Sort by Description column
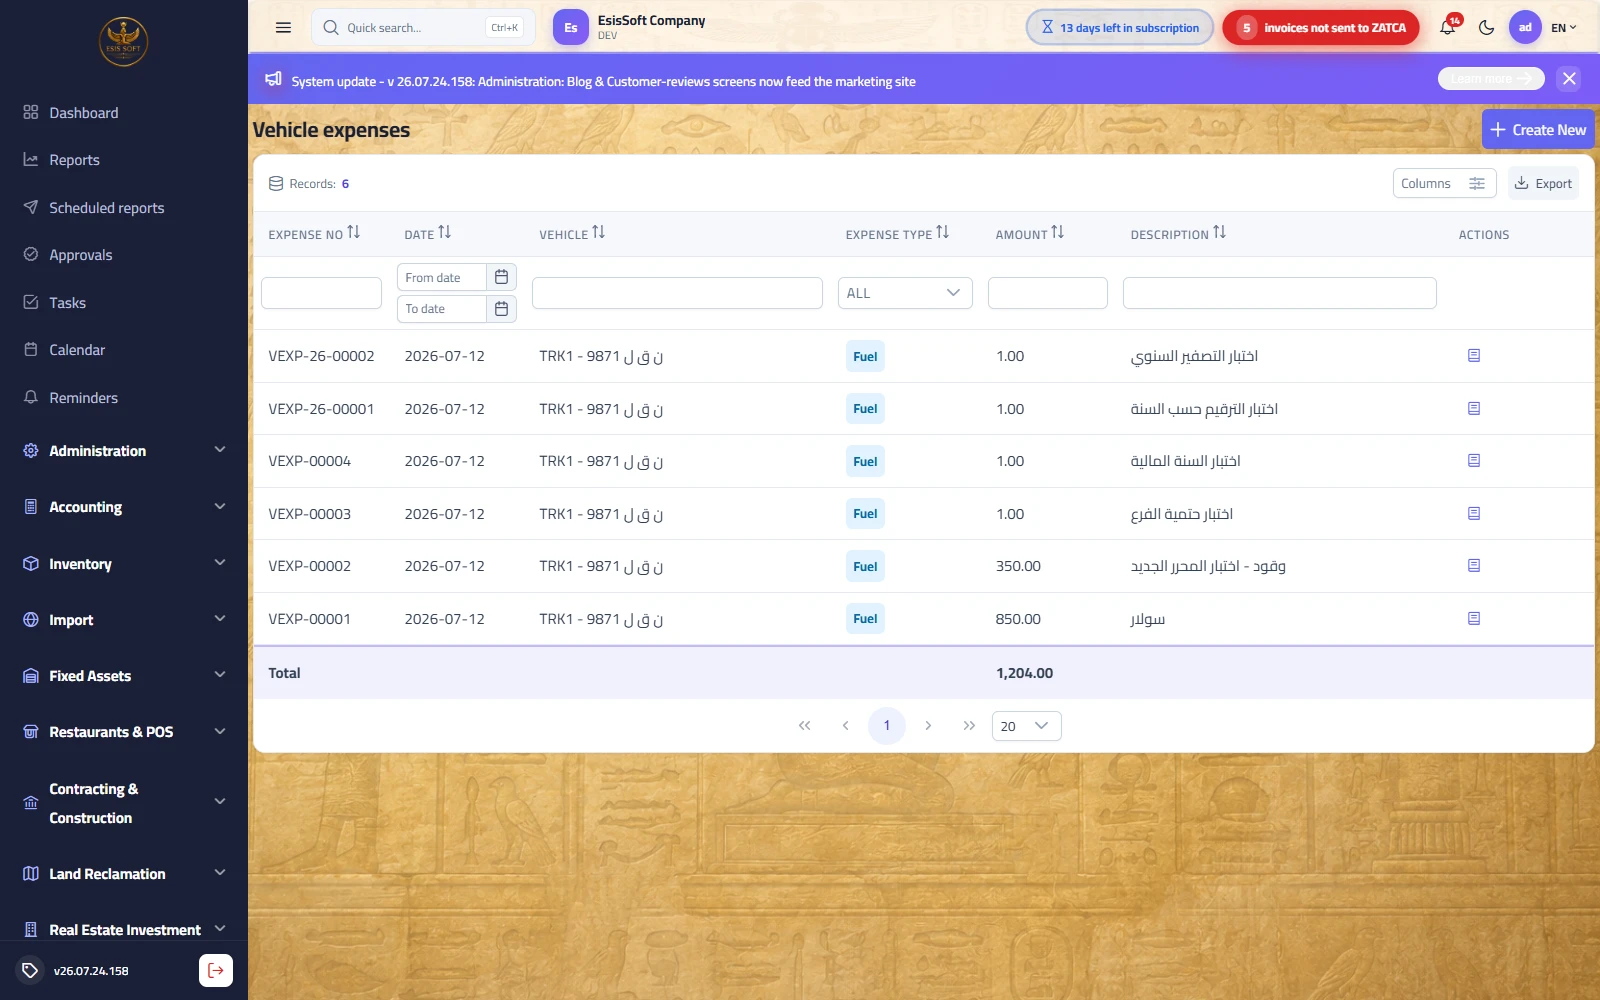Image resolution: width=1600 pixels, height=1000 pixels. [x=1219, y=233]
